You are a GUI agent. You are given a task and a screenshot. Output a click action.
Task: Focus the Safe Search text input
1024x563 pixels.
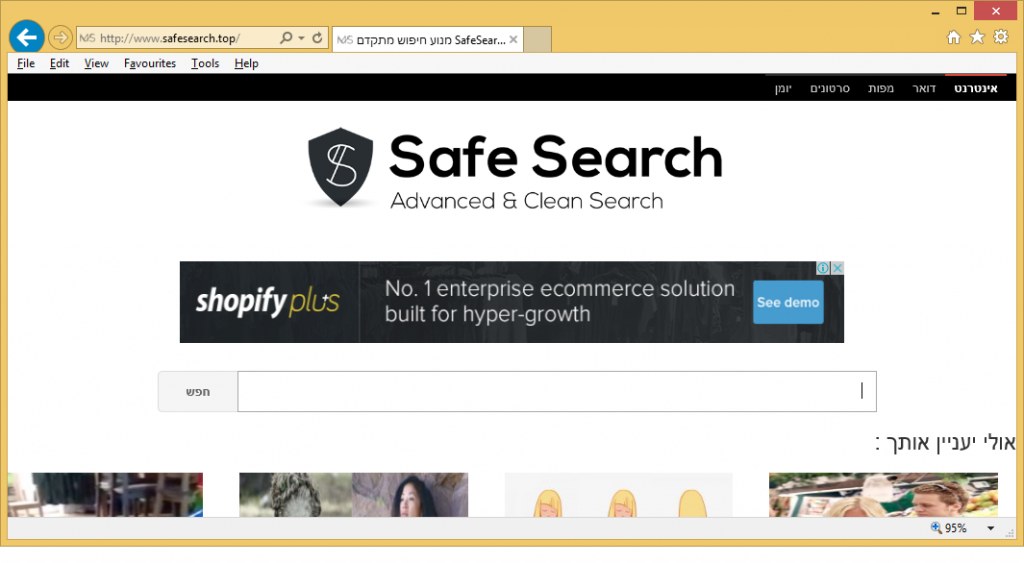coord(557,392)
